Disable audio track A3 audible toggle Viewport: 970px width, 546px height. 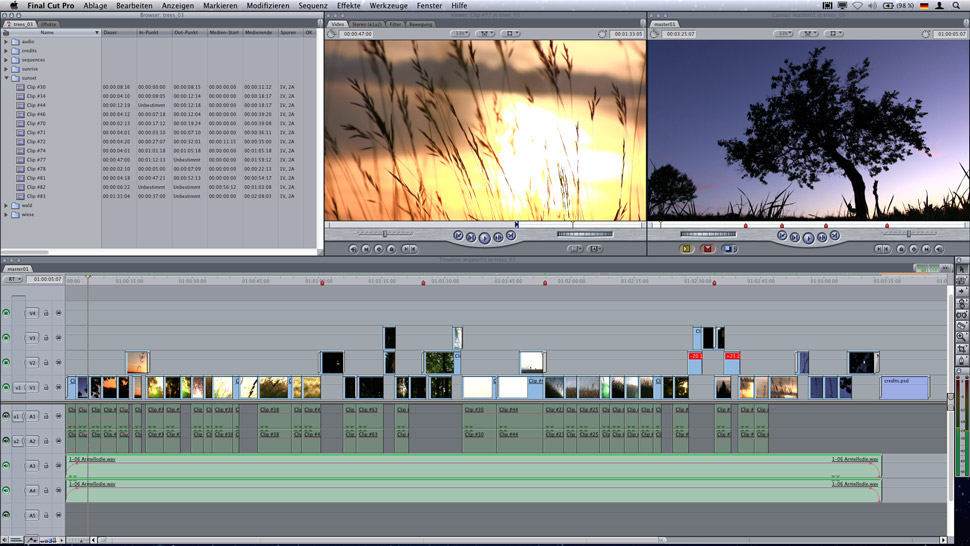6,466
